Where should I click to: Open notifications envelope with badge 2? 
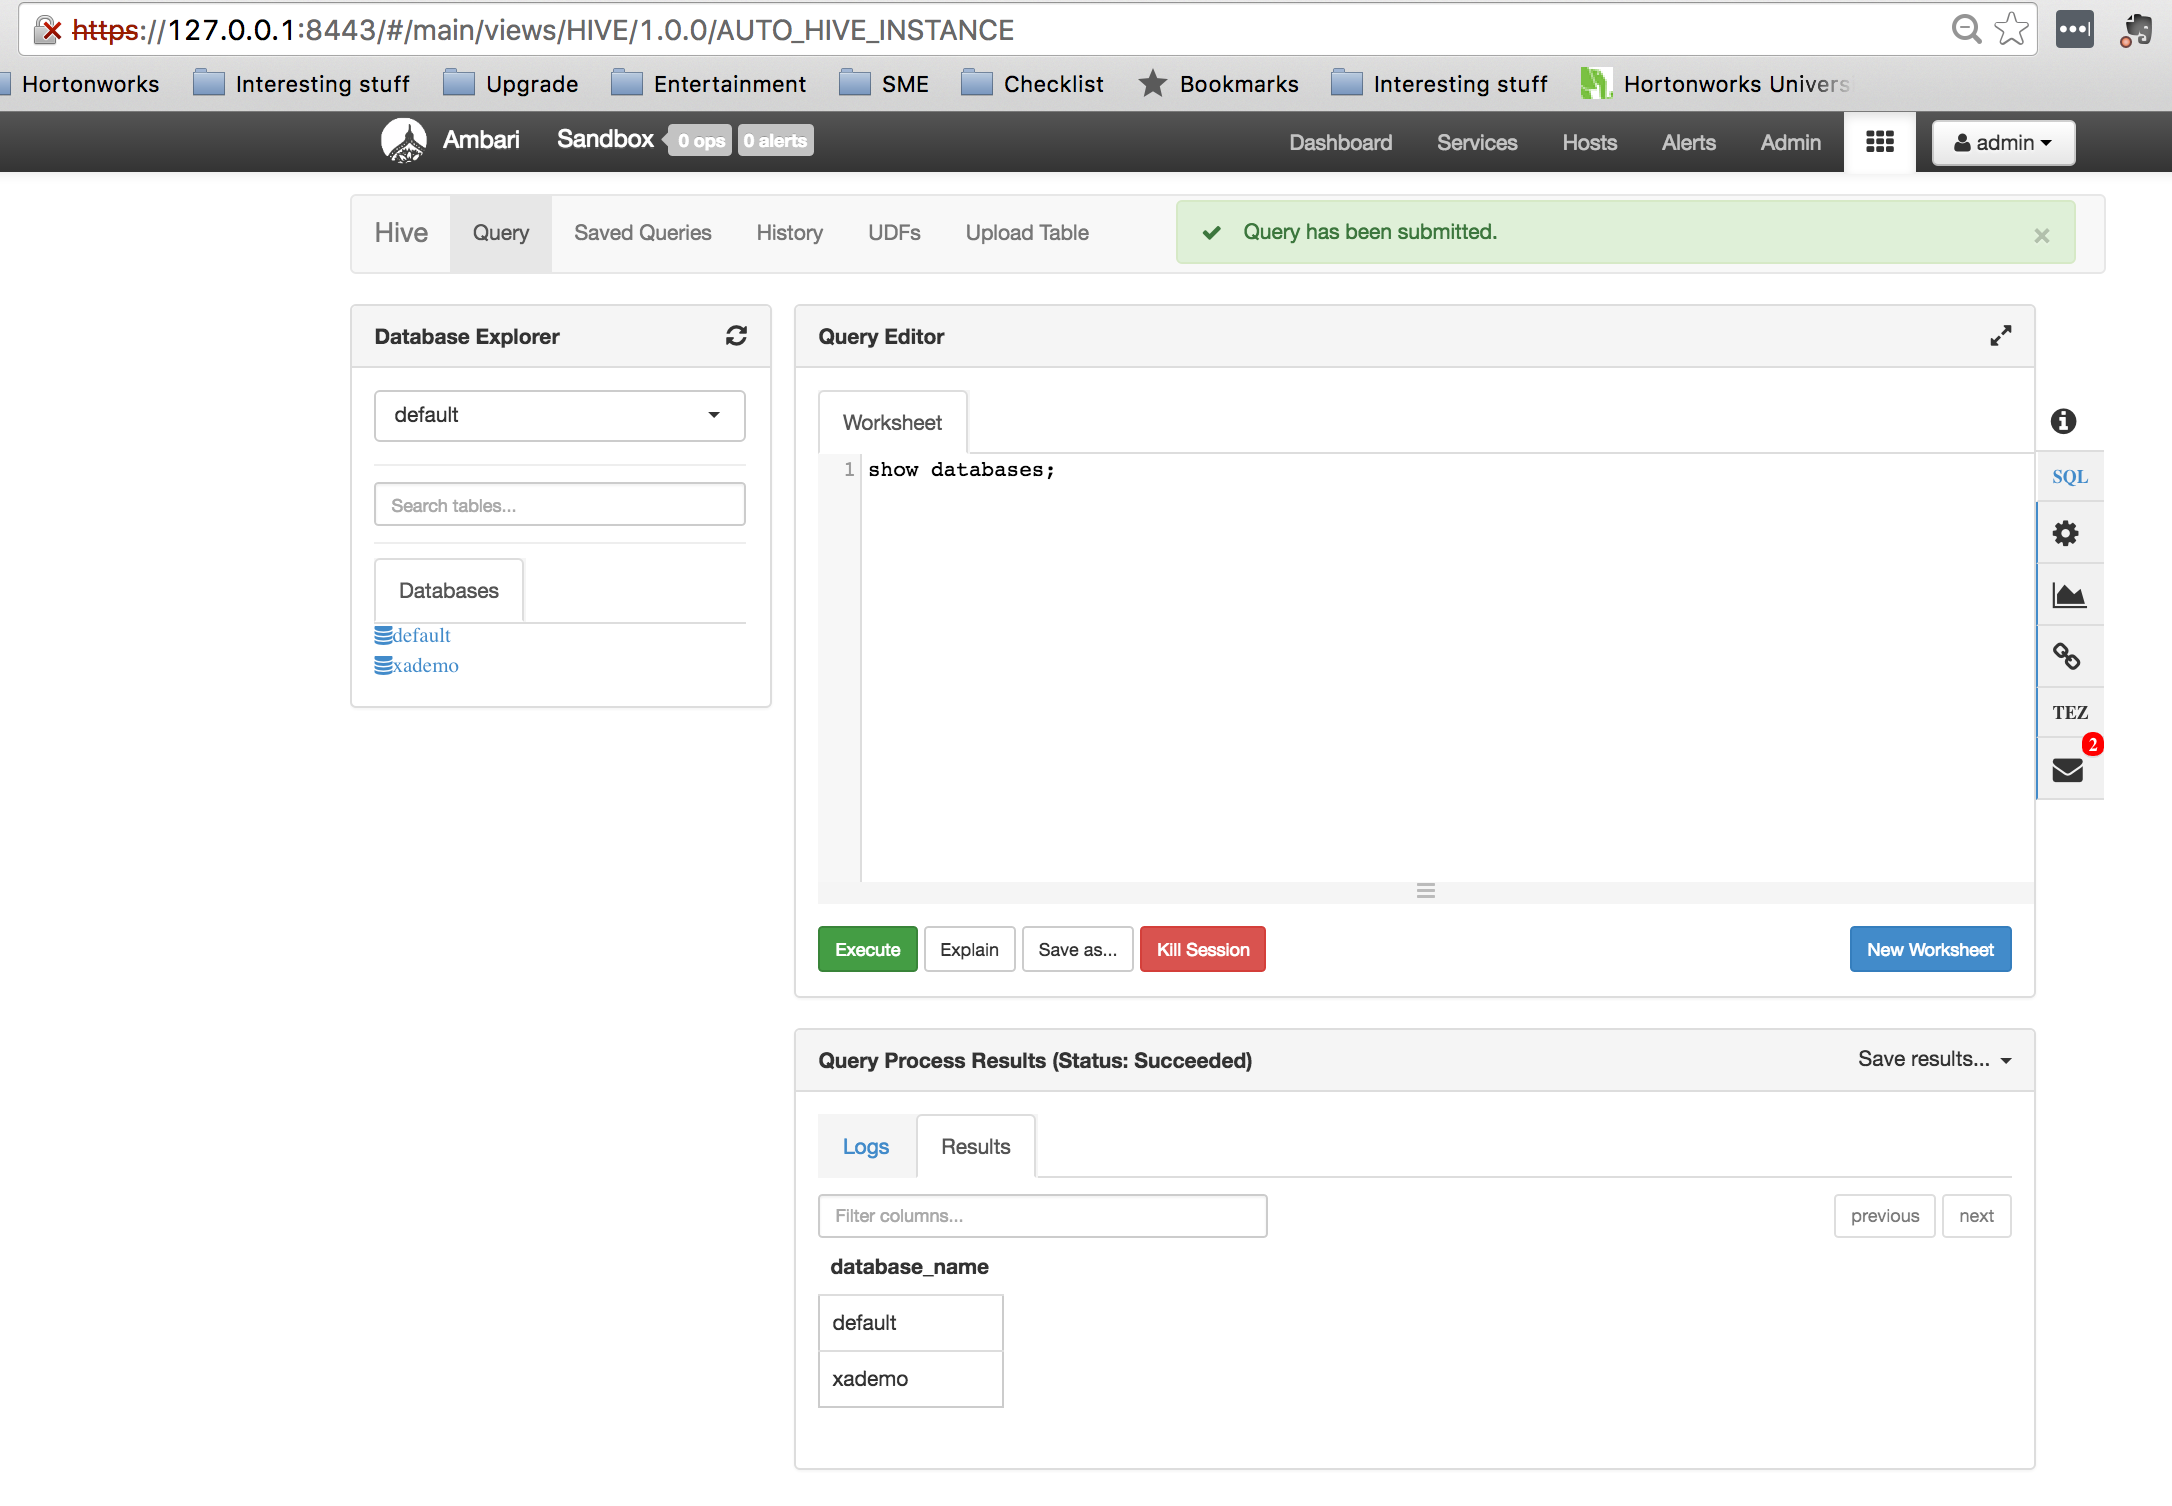click(2067, 770)
